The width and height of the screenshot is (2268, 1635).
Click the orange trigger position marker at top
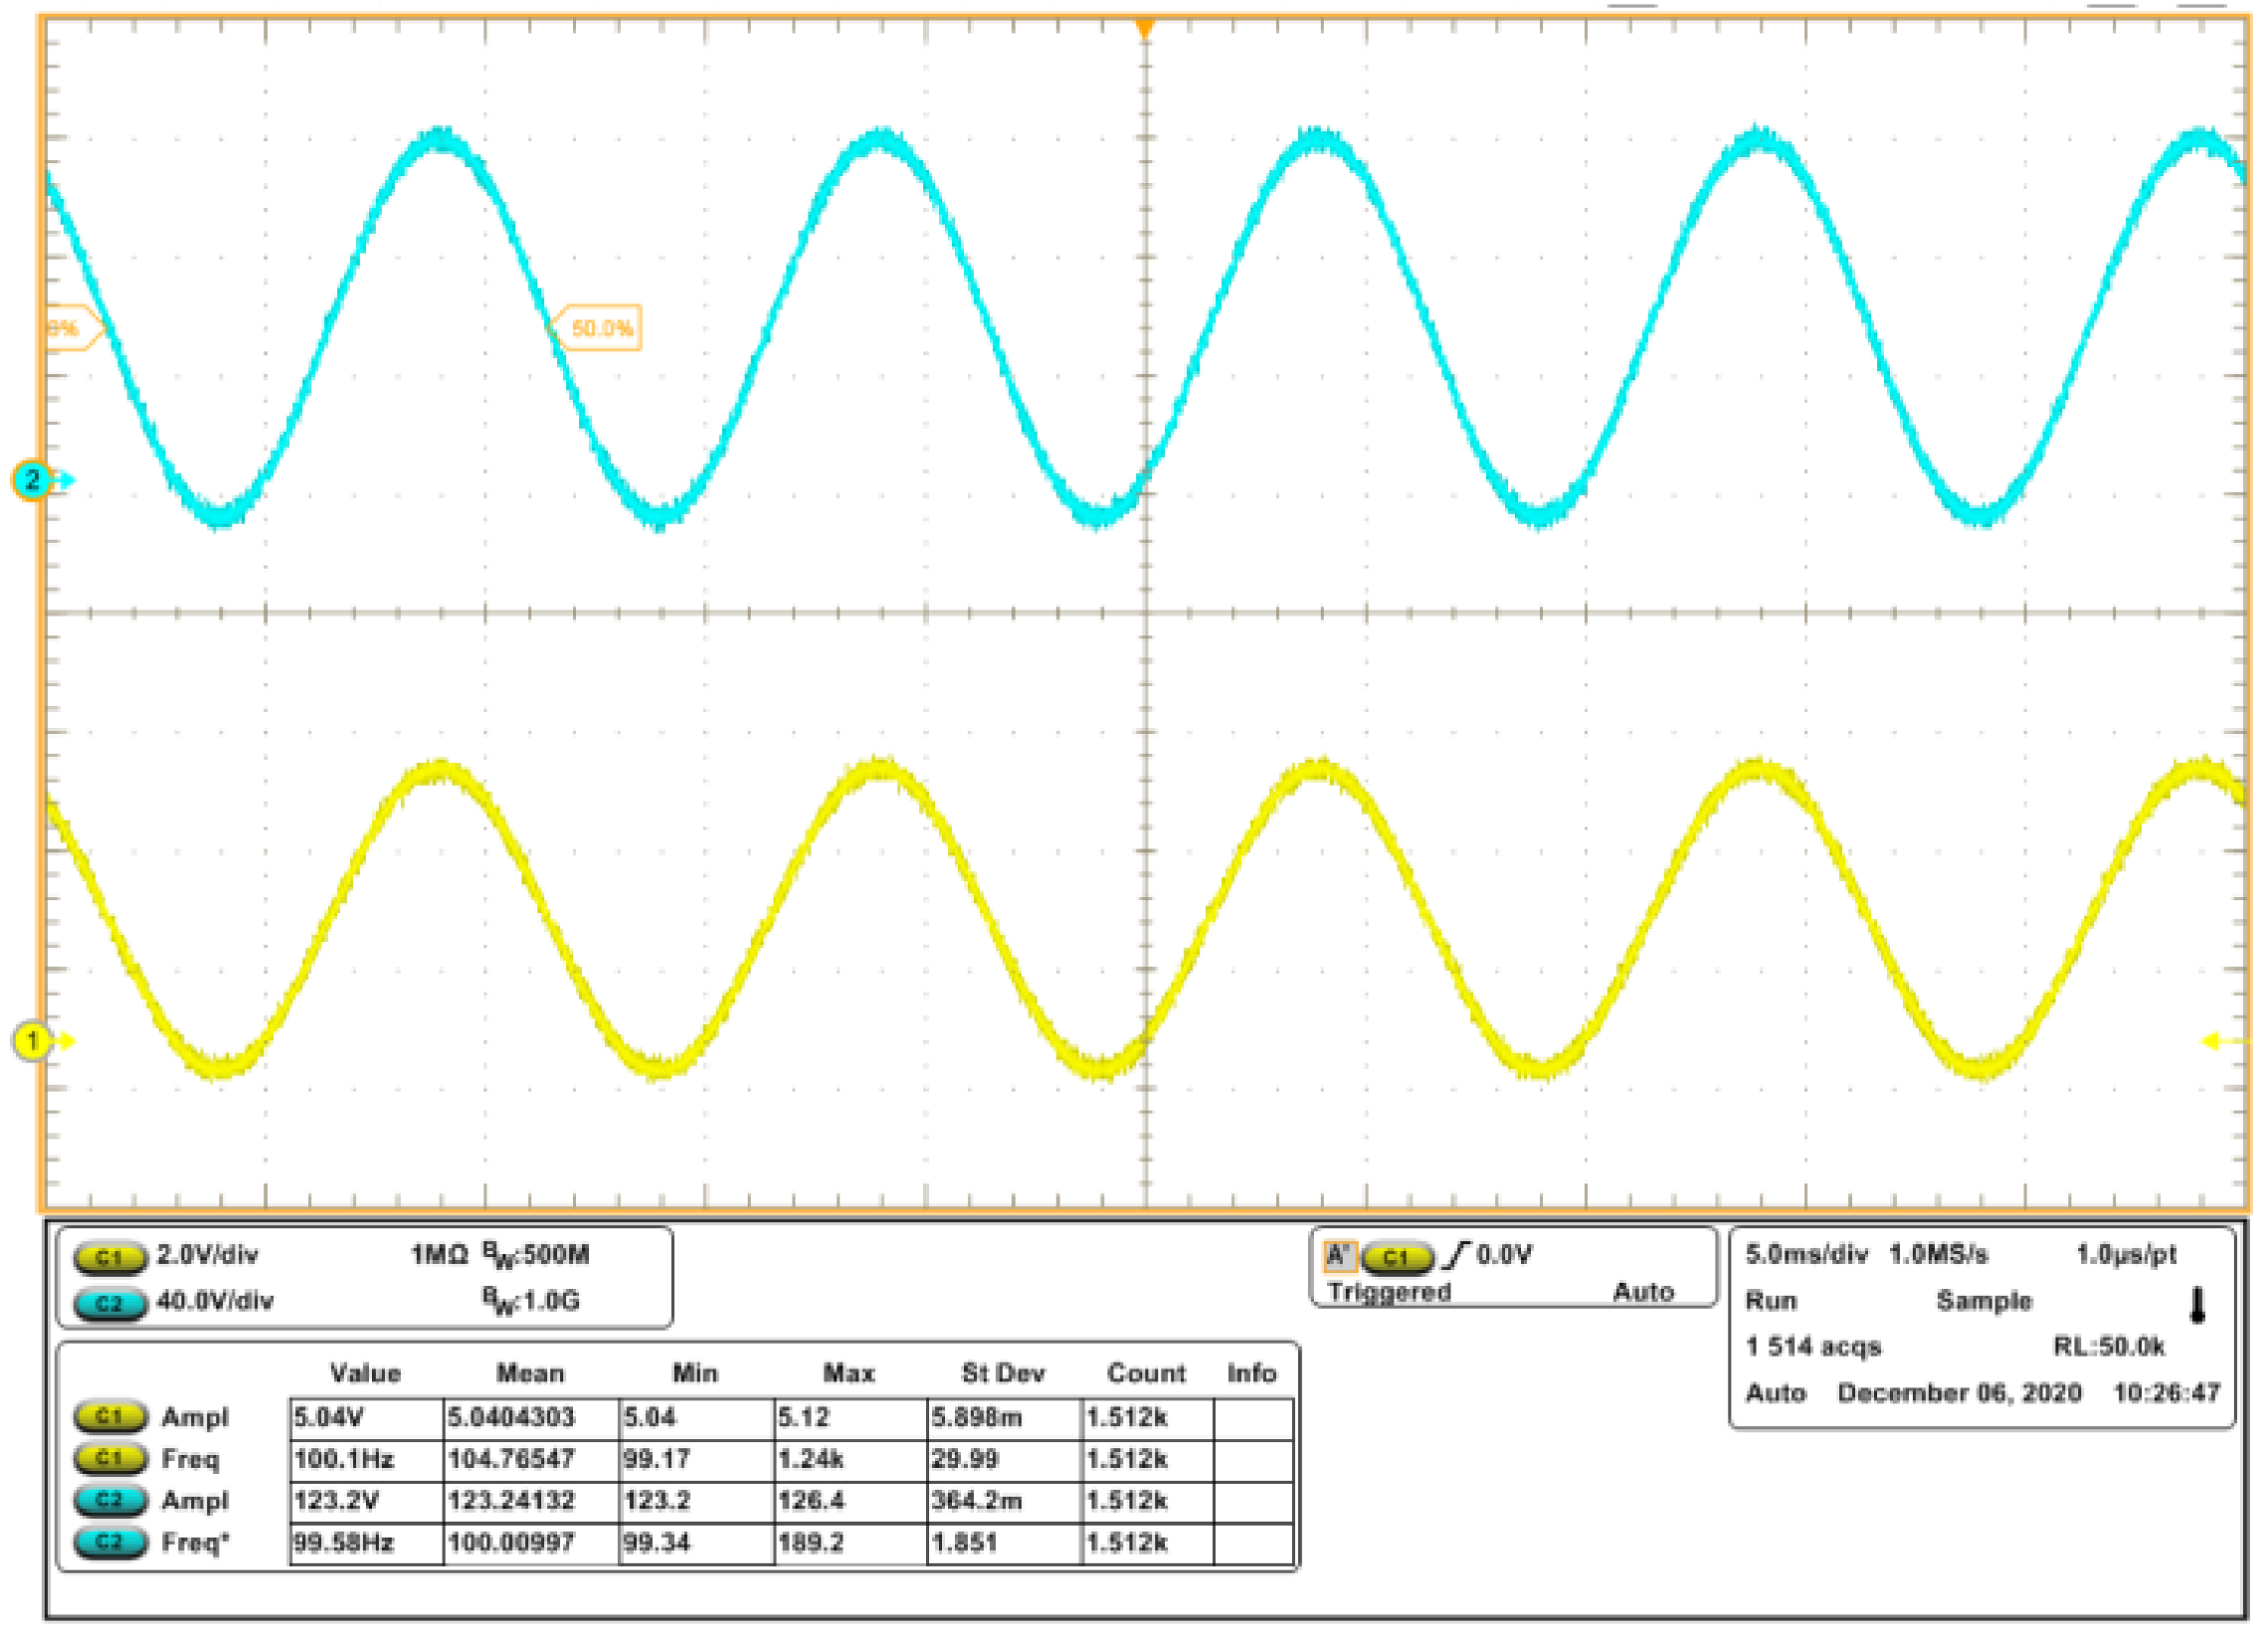pos(1145,28)
